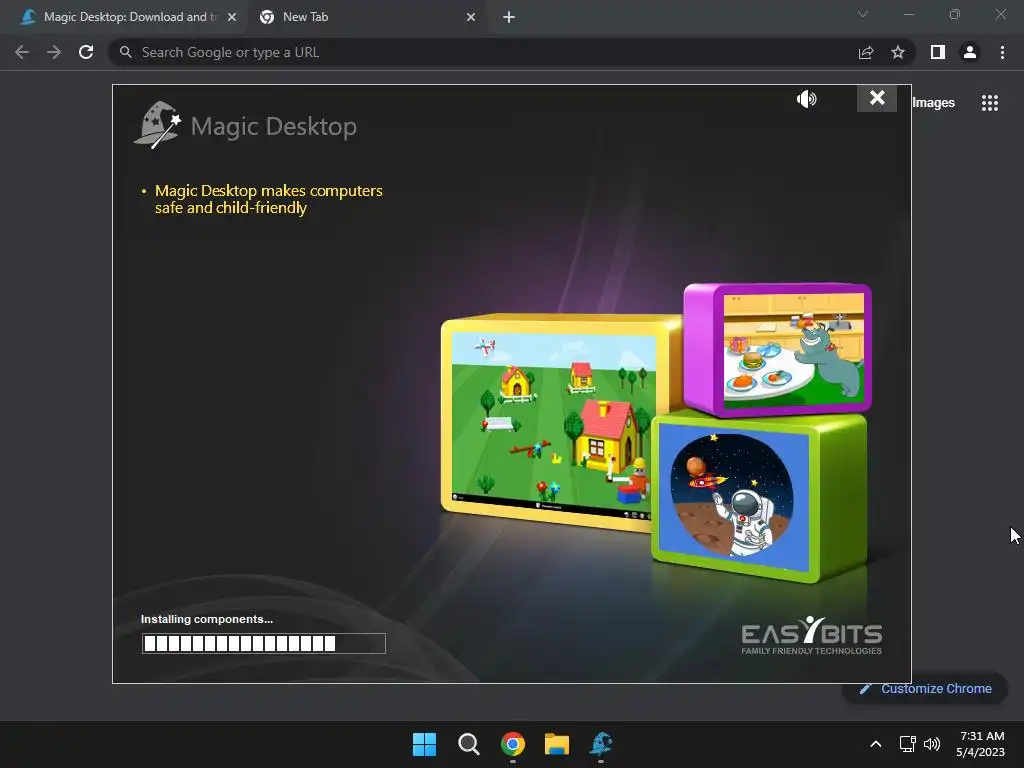Open the Images link on the New Tab page
This screenshot has width=1024, height=768.
click(933, 103)
